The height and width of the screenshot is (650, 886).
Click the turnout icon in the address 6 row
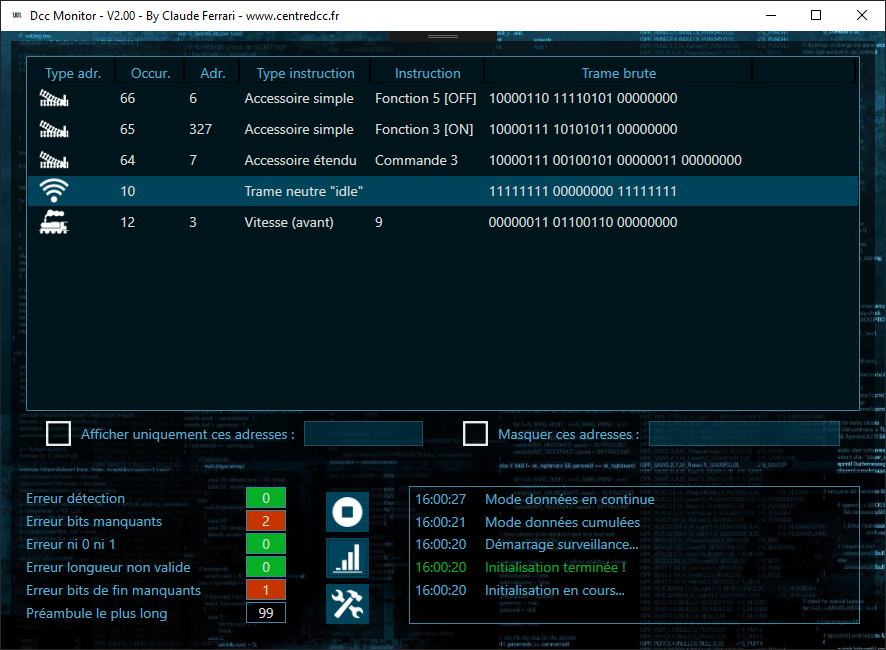tap(54, 98)
